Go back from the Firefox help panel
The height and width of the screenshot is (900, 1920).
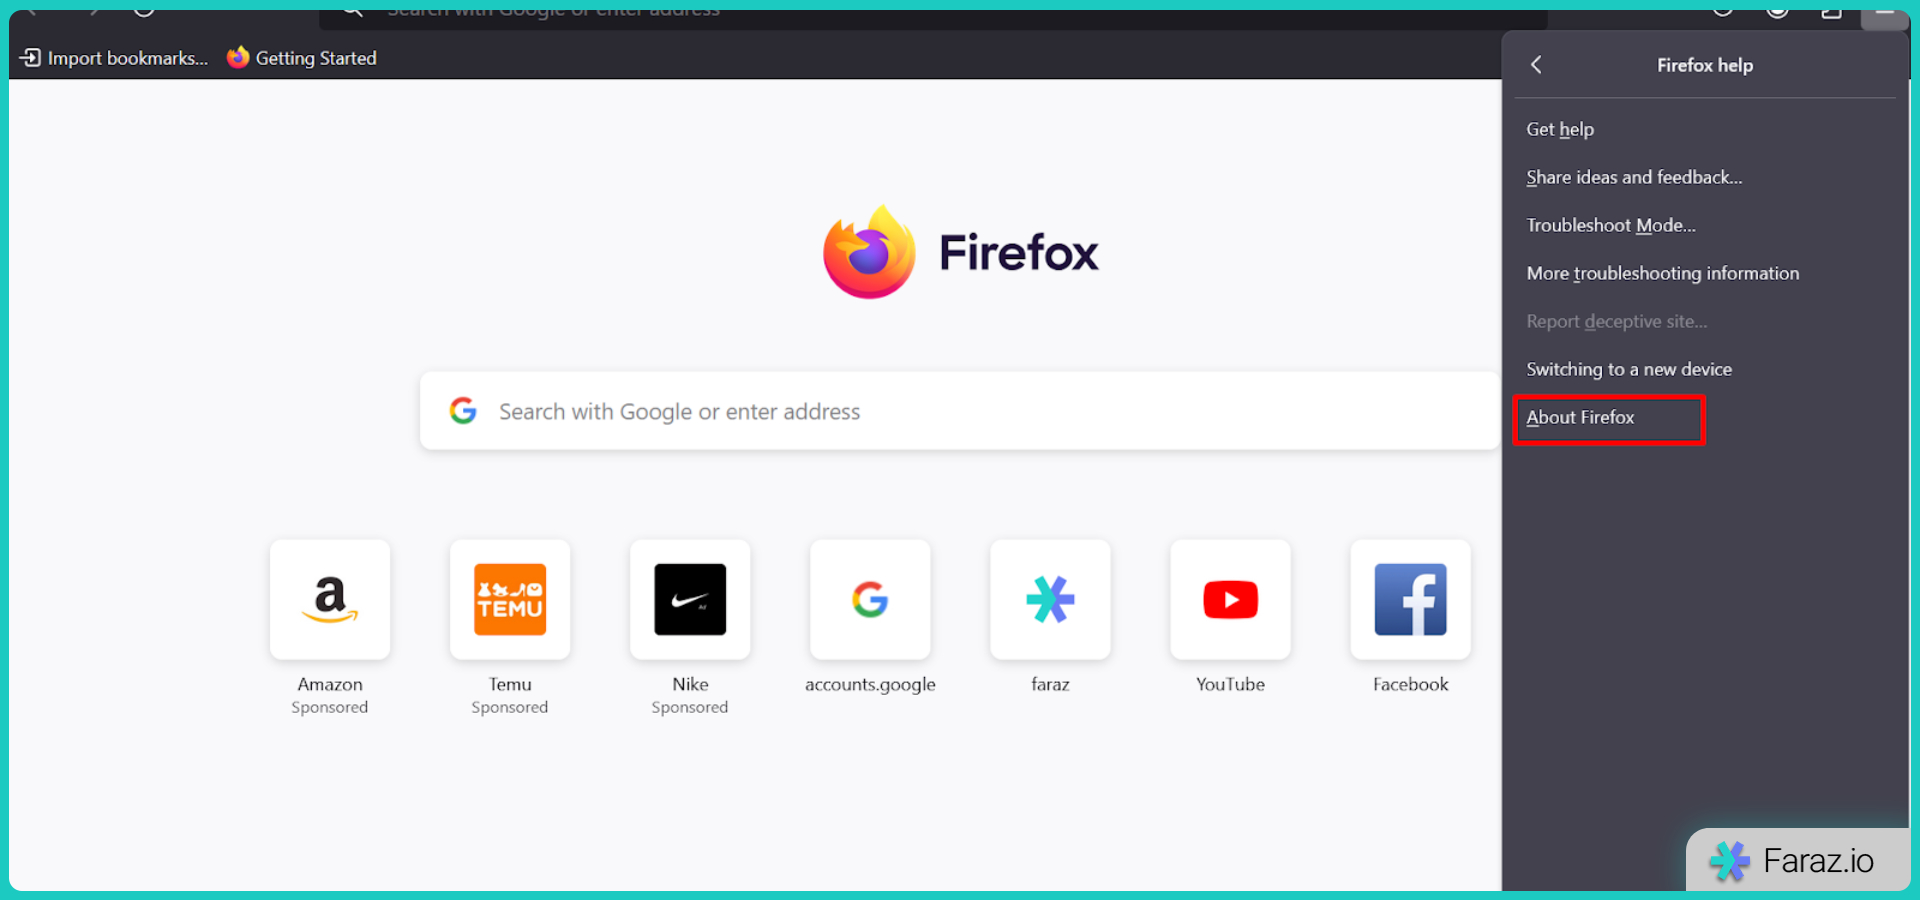click(x=1536, y=65)
